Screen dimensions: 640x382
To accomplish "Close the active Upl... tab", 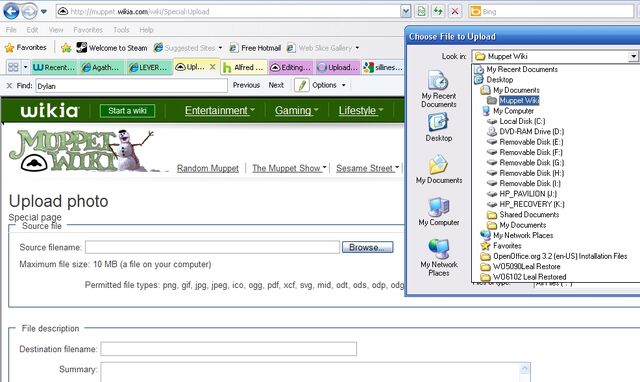I will tap(213, 67).
